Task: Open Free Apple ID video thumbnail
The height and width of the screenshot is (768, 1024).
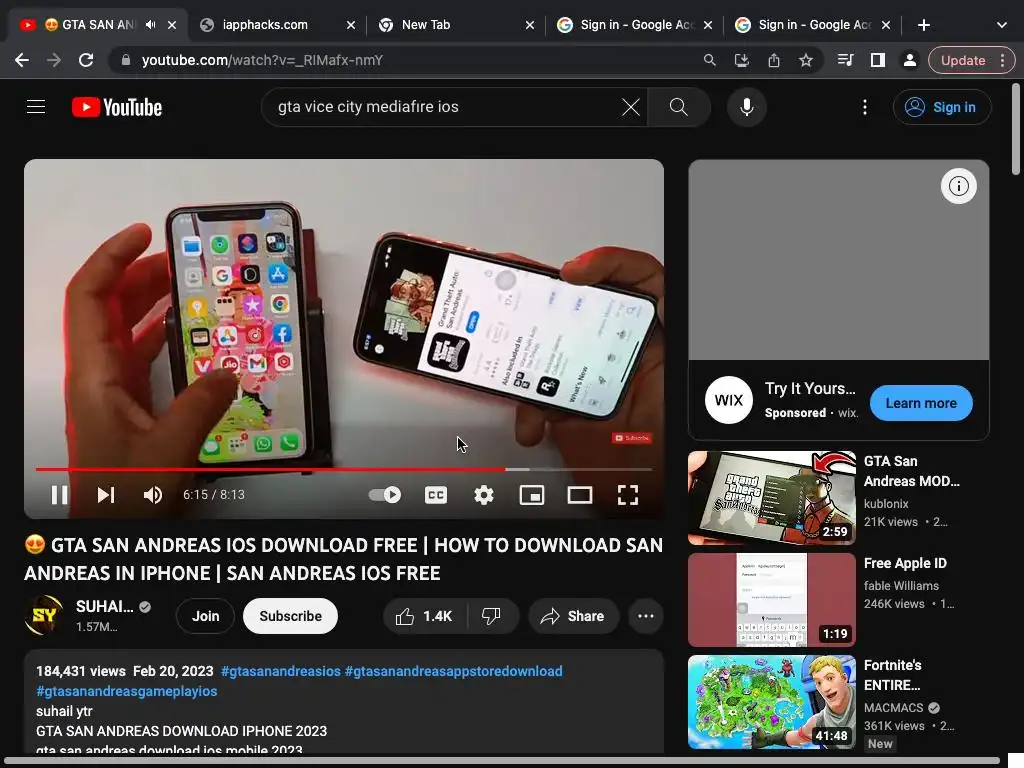Action: coord(771,600)
